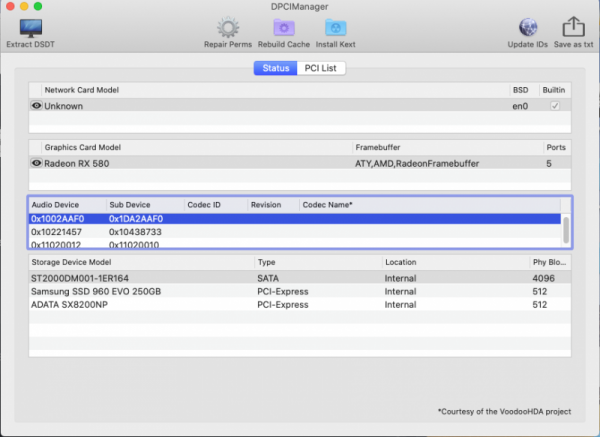
Task: Click the Unknown network card name
Action: tap(64, 106)
